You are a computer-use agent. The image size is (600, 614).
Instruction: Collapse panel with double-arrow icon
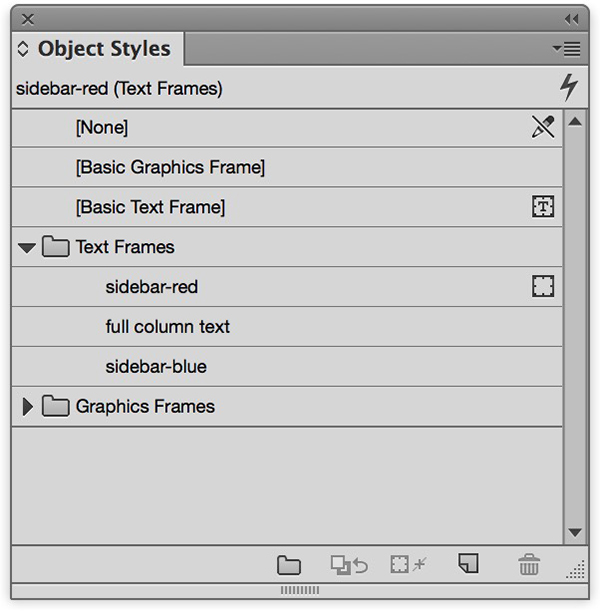[571, 19]
